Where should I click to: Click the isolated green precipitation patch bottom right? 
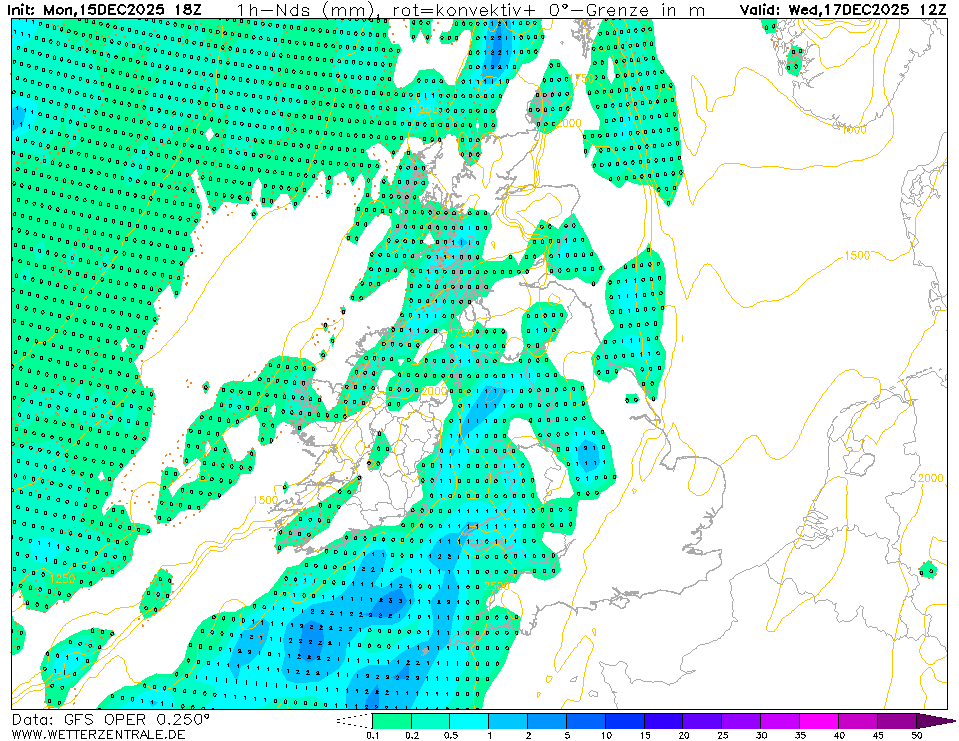928,570
